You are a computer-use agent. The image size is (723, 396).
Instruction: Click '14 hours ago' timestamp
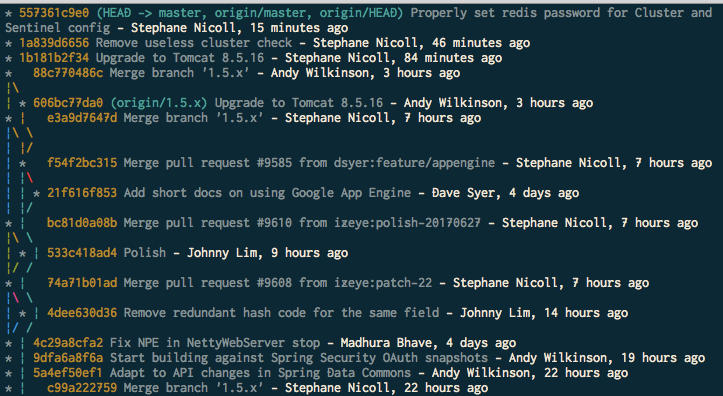(x=586, y=313)
